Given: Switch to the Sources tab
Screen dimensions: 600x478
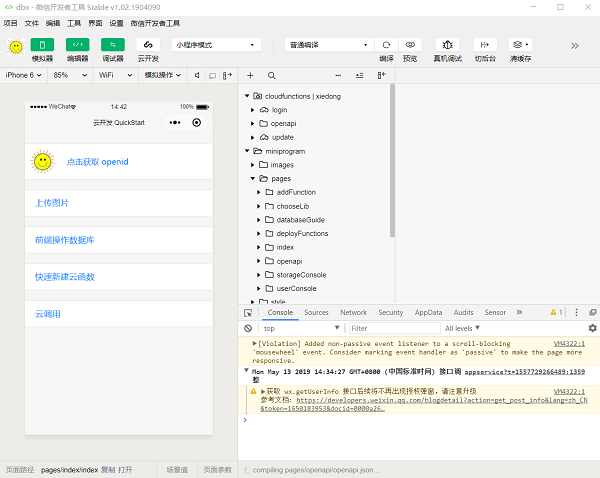Looking at the screenshot, I should click(316, 312).
